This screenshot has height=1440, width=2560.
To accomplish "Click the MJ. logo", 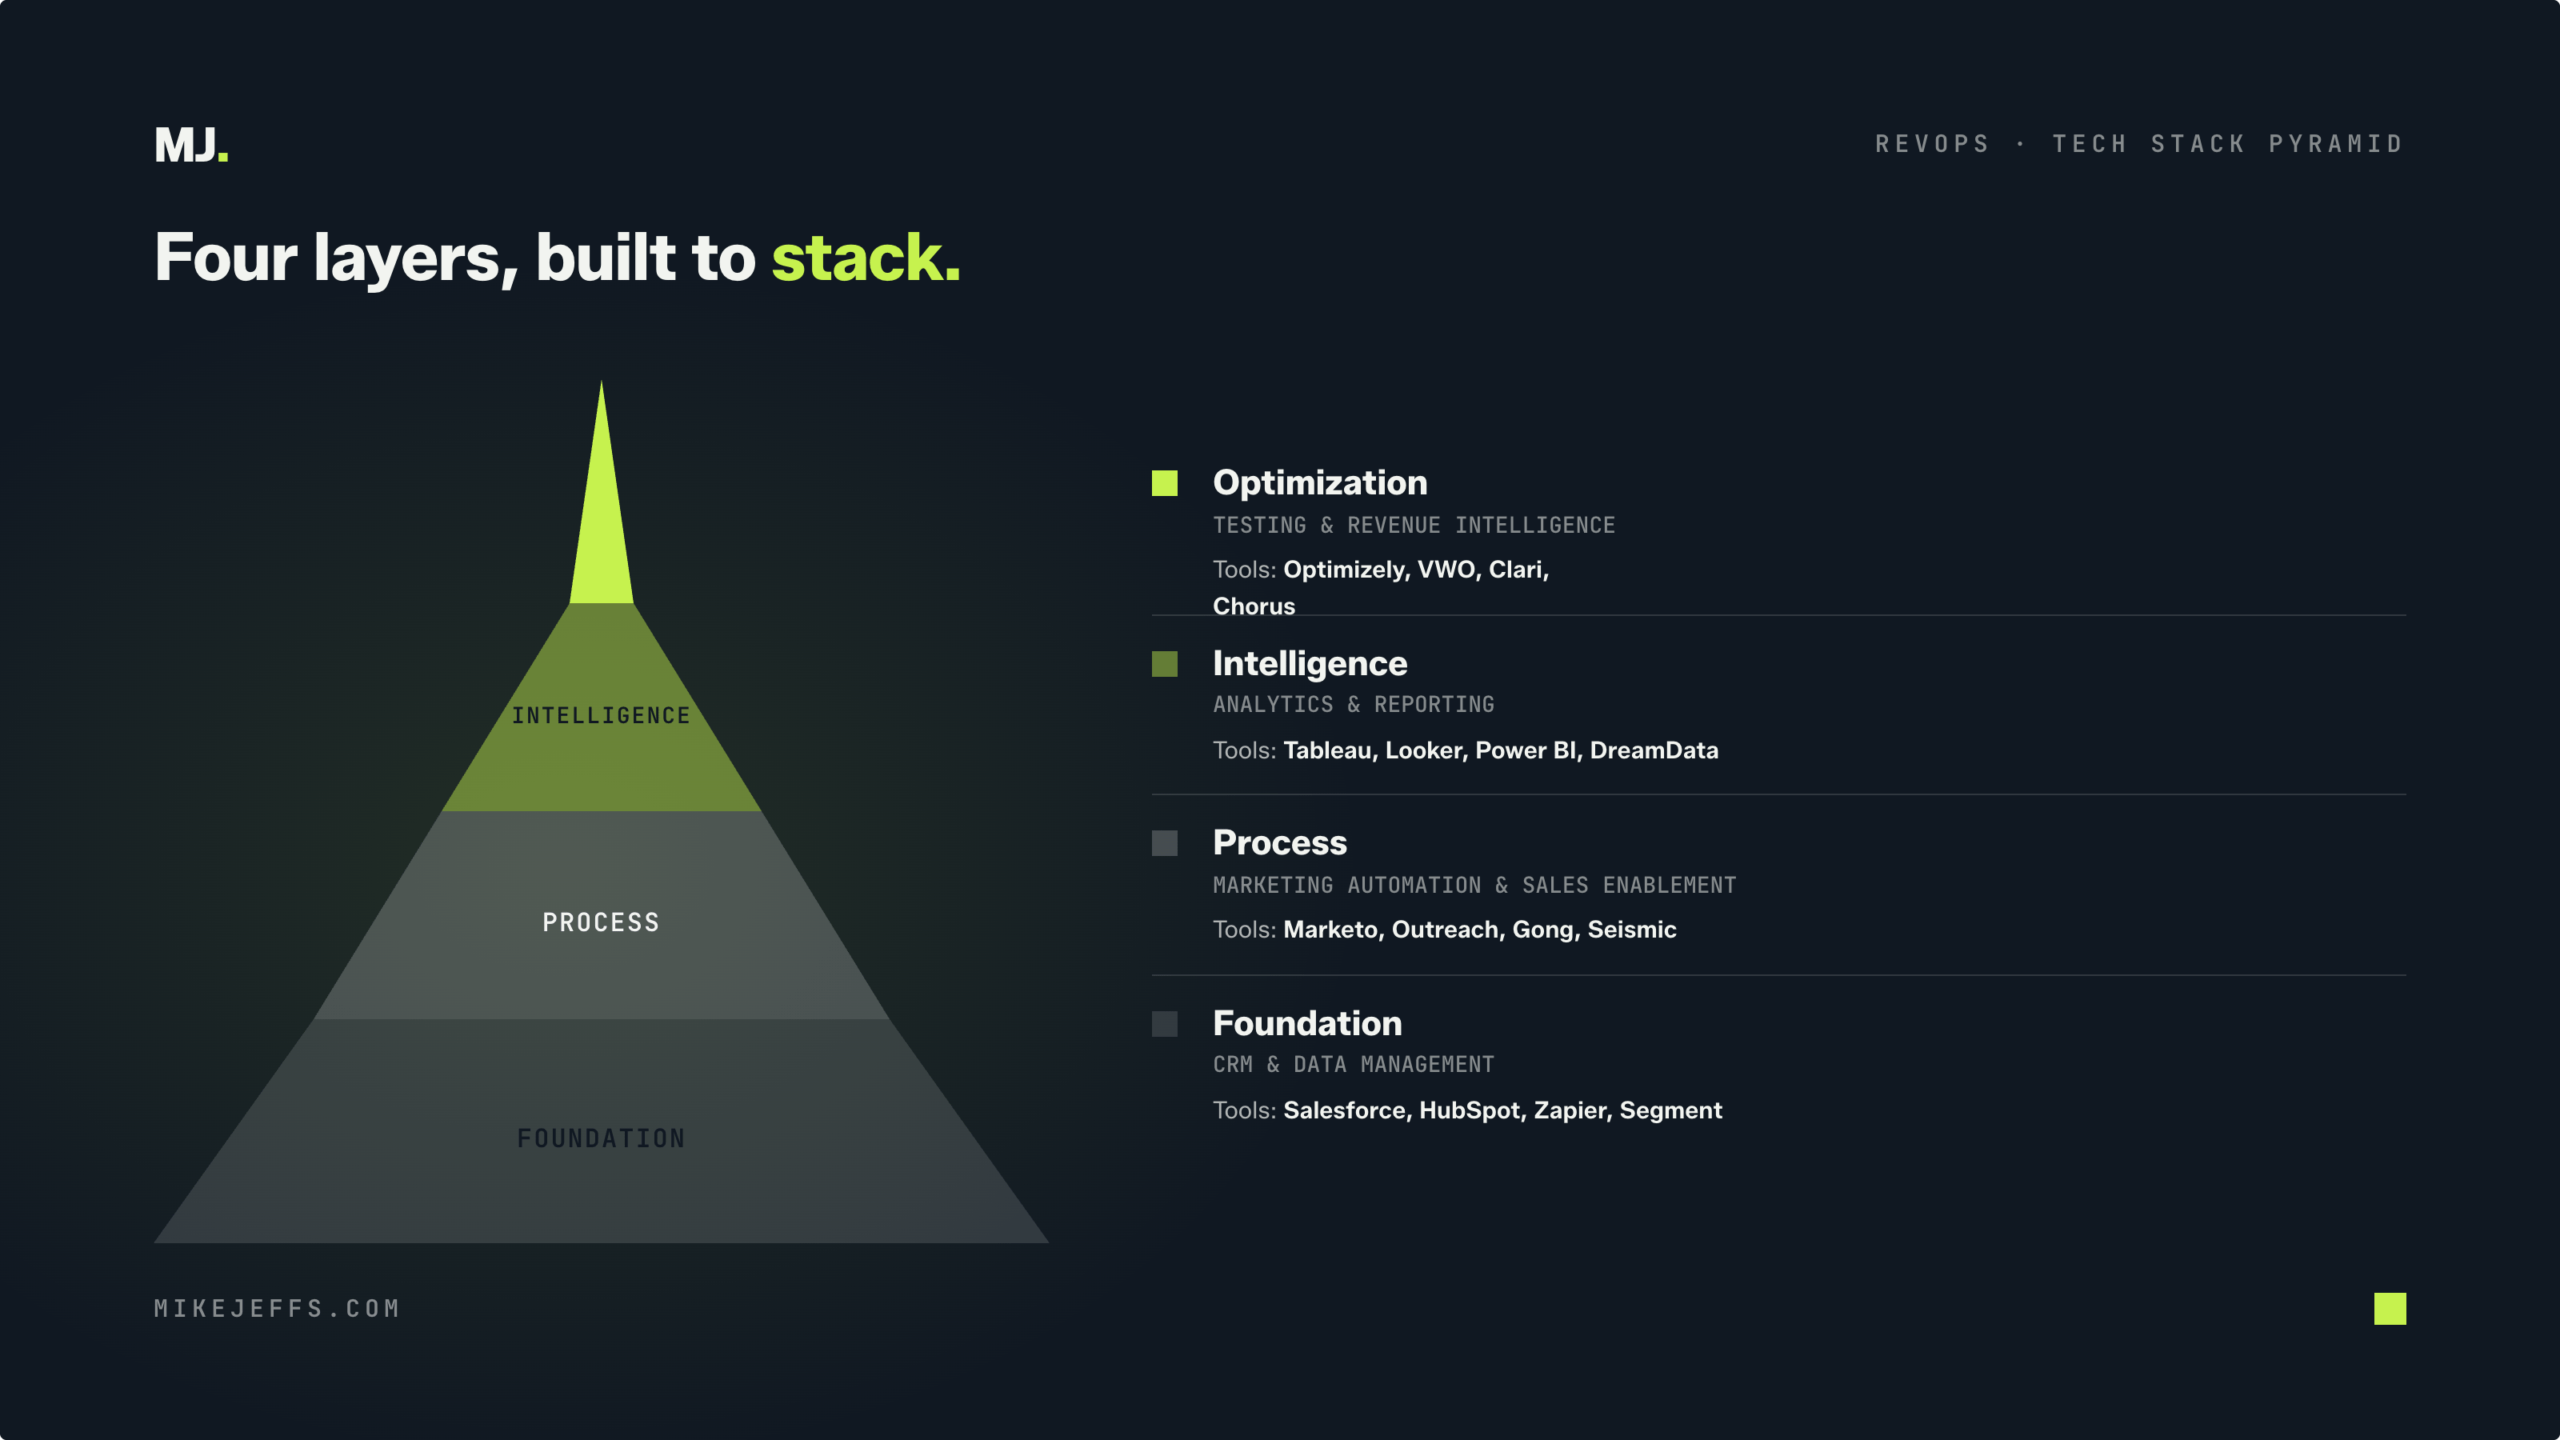I will [191, 145].
